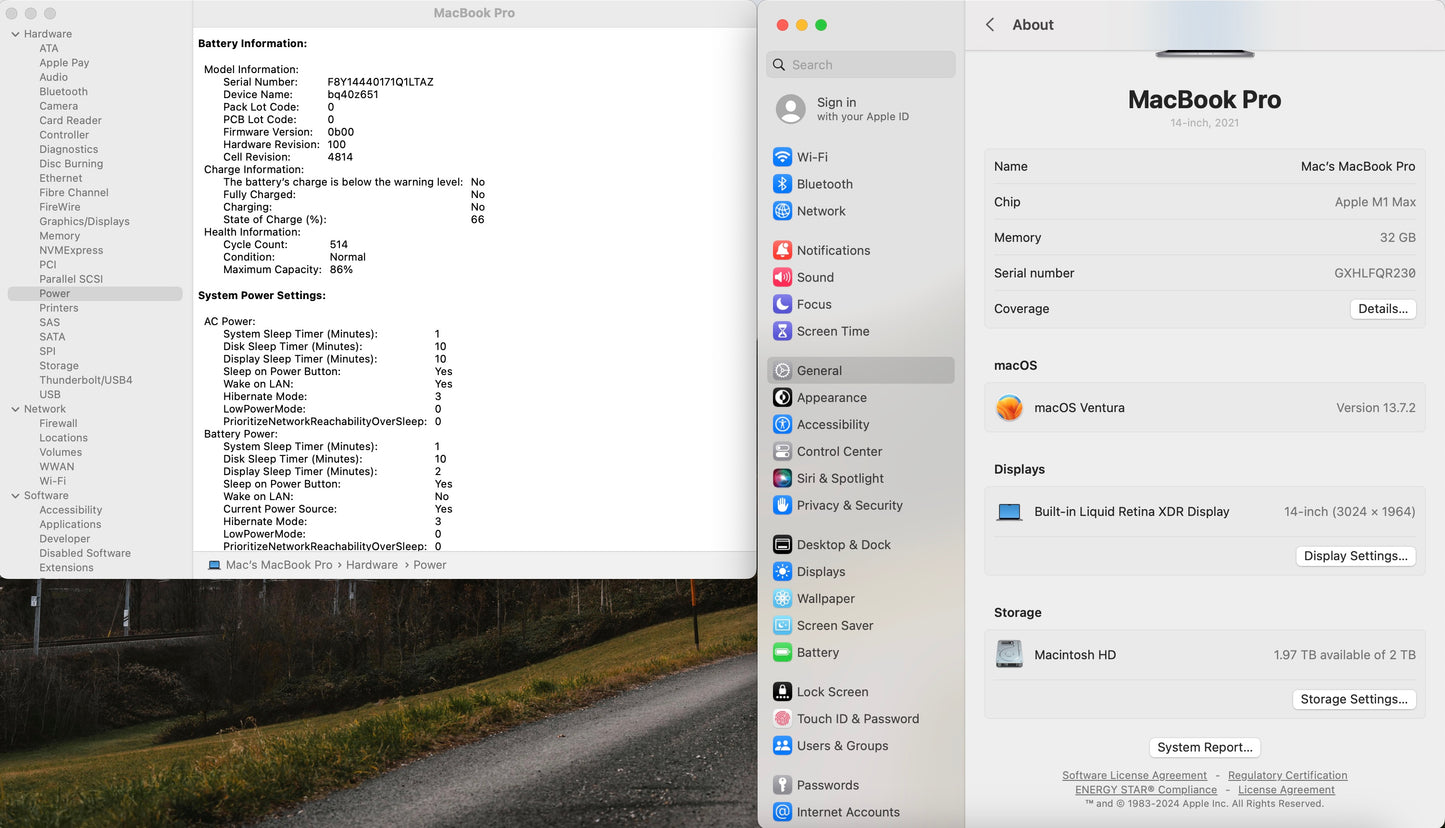Open Privacy & Security hand icon
This screenshot has height=828, width=1445.
point(782,505)
